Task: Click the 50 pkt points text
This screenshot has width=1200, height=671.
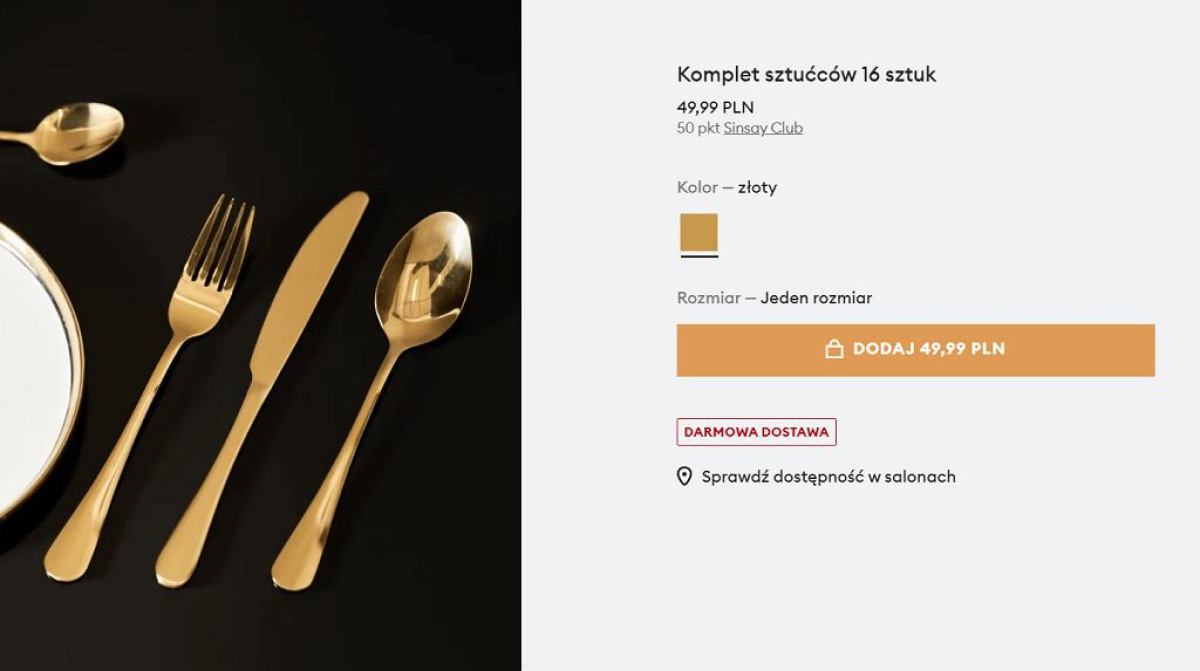Action: point(698,128)
